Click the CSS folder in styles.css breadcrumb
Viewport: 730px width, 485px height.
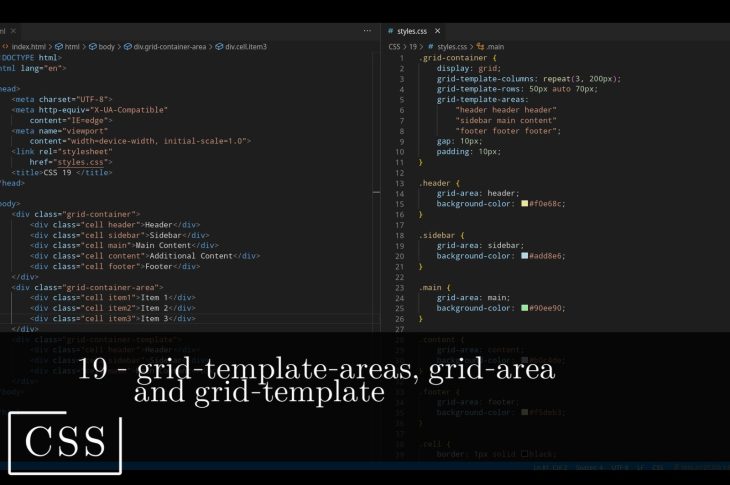click(x=394, y=46)
